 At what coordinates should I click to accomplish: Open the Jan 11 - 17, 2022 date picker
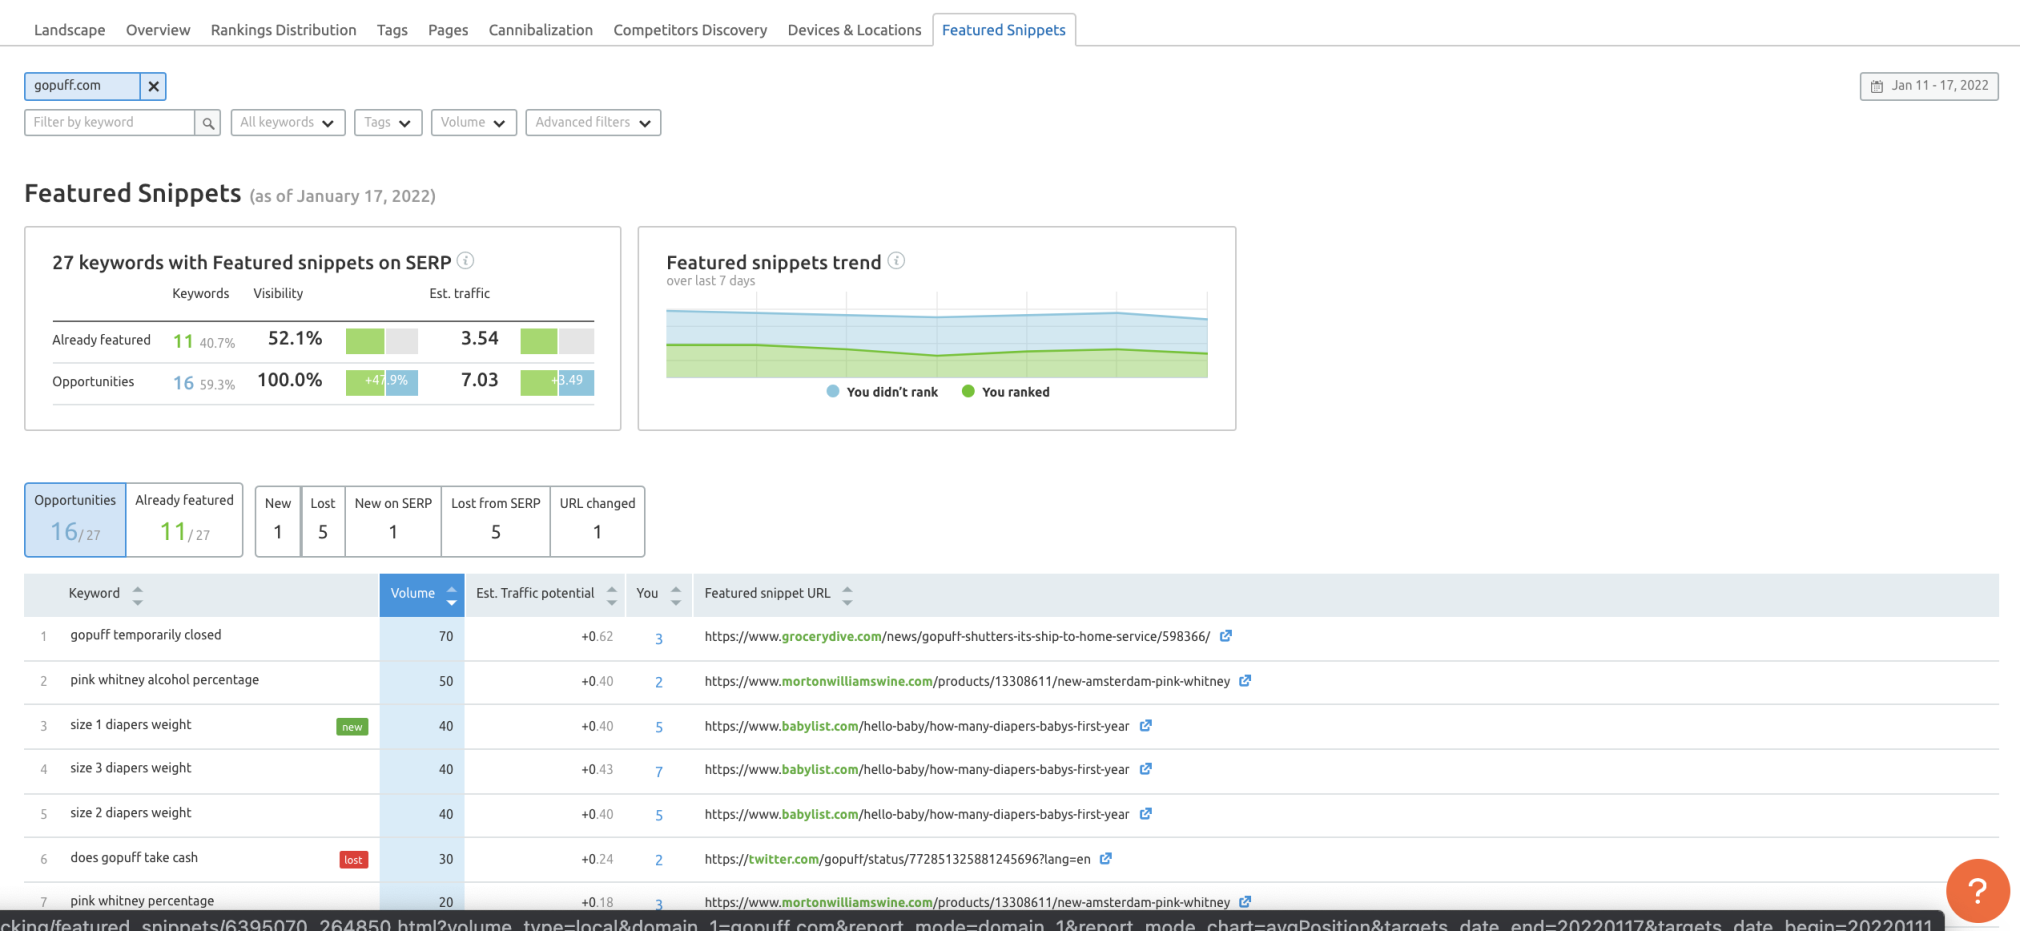pyautogui.click(x=1929, y=86)
